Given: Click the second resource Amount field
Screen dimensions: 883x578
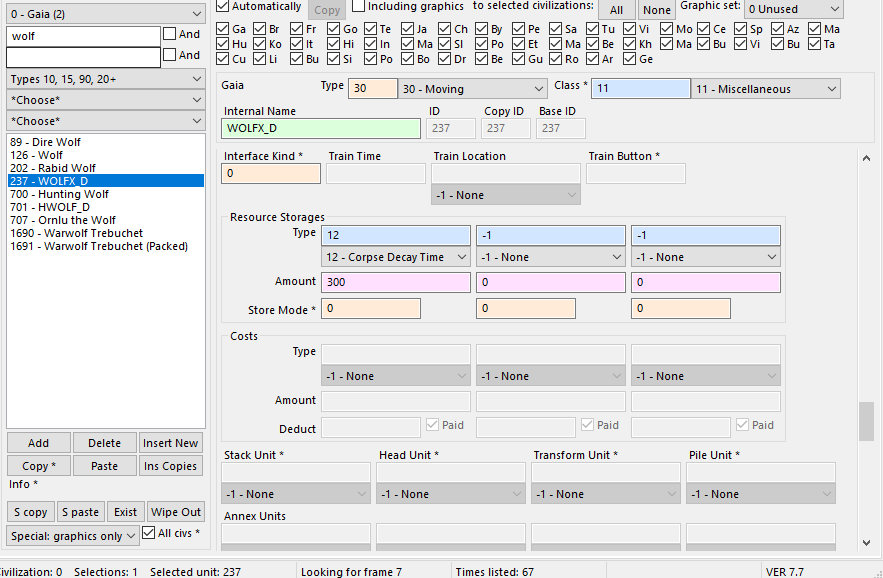Looking at the screenshot, I should [x=551, y=282].
